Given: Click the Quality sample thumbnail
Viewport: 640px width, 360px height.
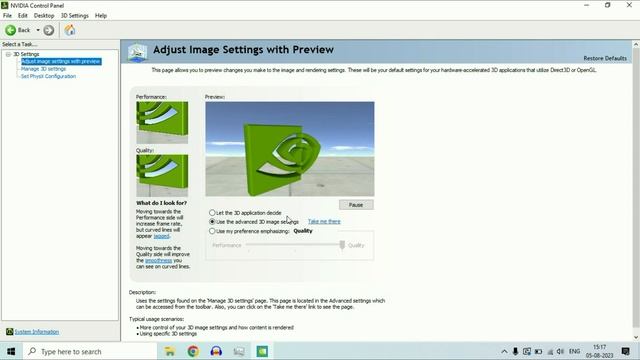Looking at the screenshot, I should pyautogui.click(x=162, y=176).
